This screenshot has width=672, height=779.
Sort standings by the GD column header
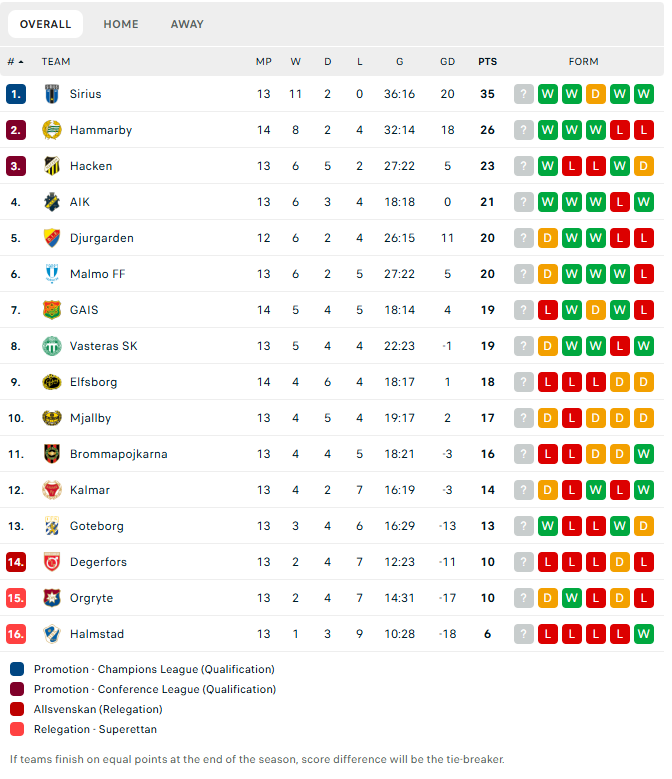[447, 62]
